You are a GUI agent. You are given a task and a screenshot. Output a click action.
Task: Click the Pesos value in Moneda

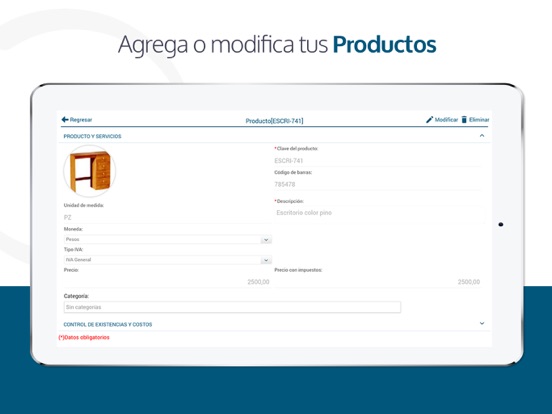coord(73,239)
